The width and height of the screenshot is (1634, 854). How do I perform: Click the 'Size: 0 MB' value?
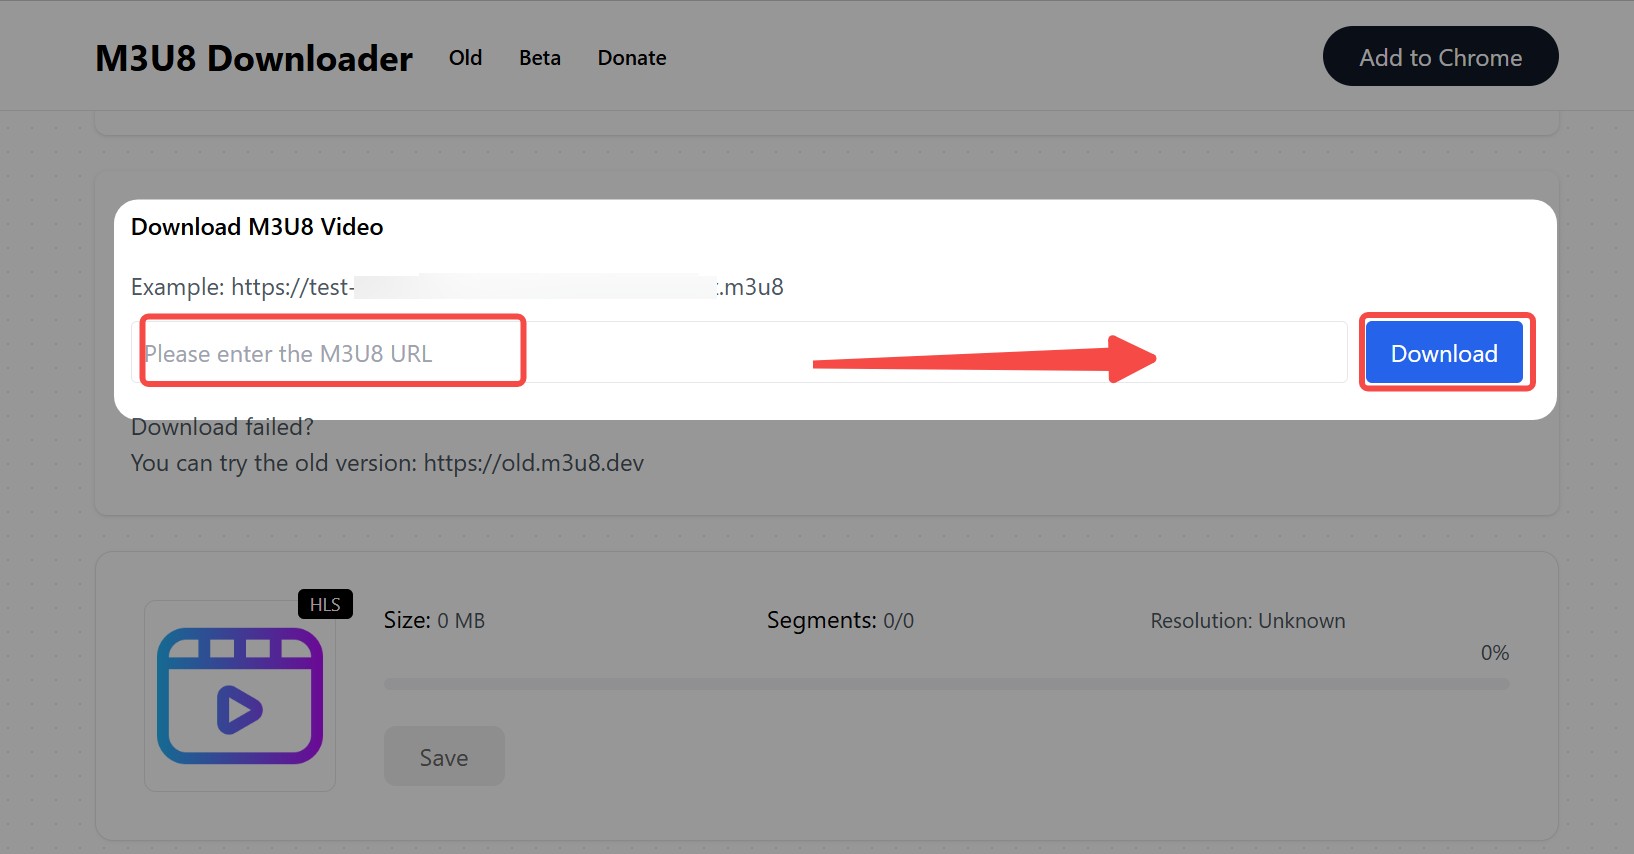tap(434, 620)
